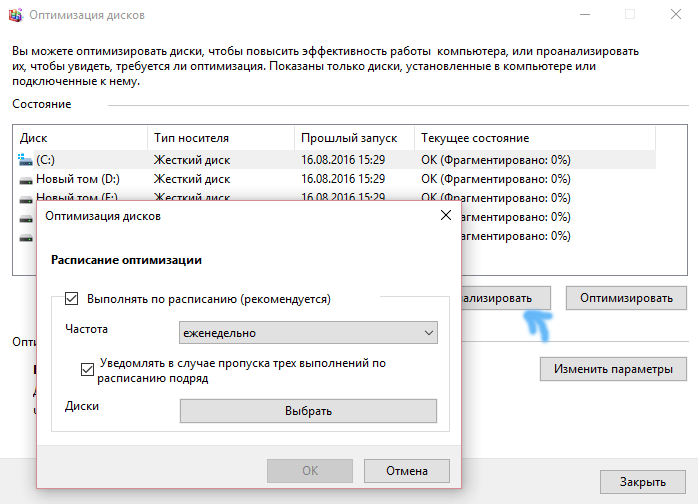Sort by Тип носителя column header

[x=221, y=138]
